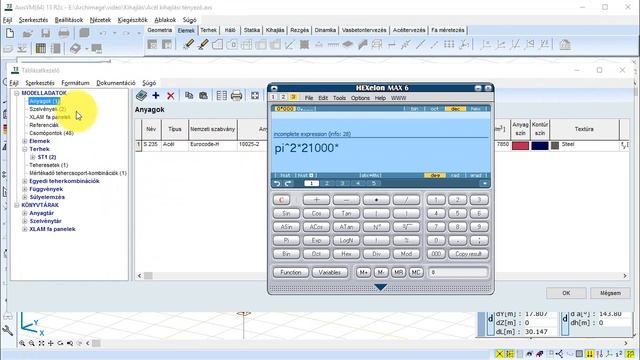The image size is (640, 360).
Task: Switch to calculator layout 2
Action: pos(283,97)
